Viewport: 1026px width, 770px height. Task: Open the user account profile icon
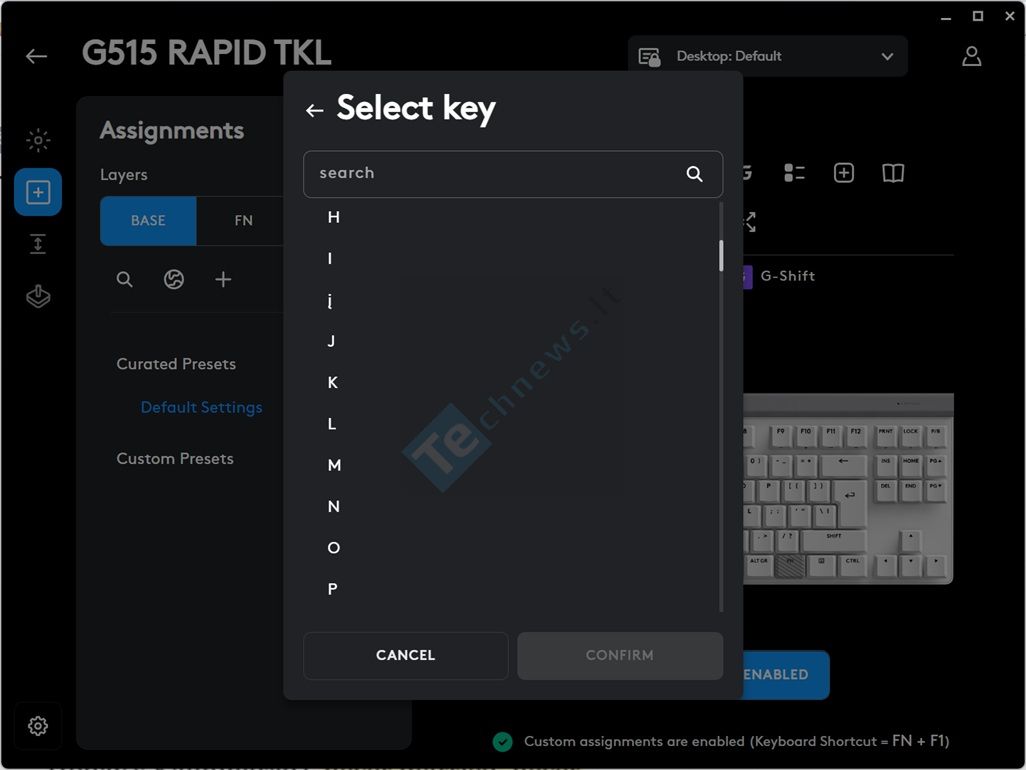click(x=971, y=57)
